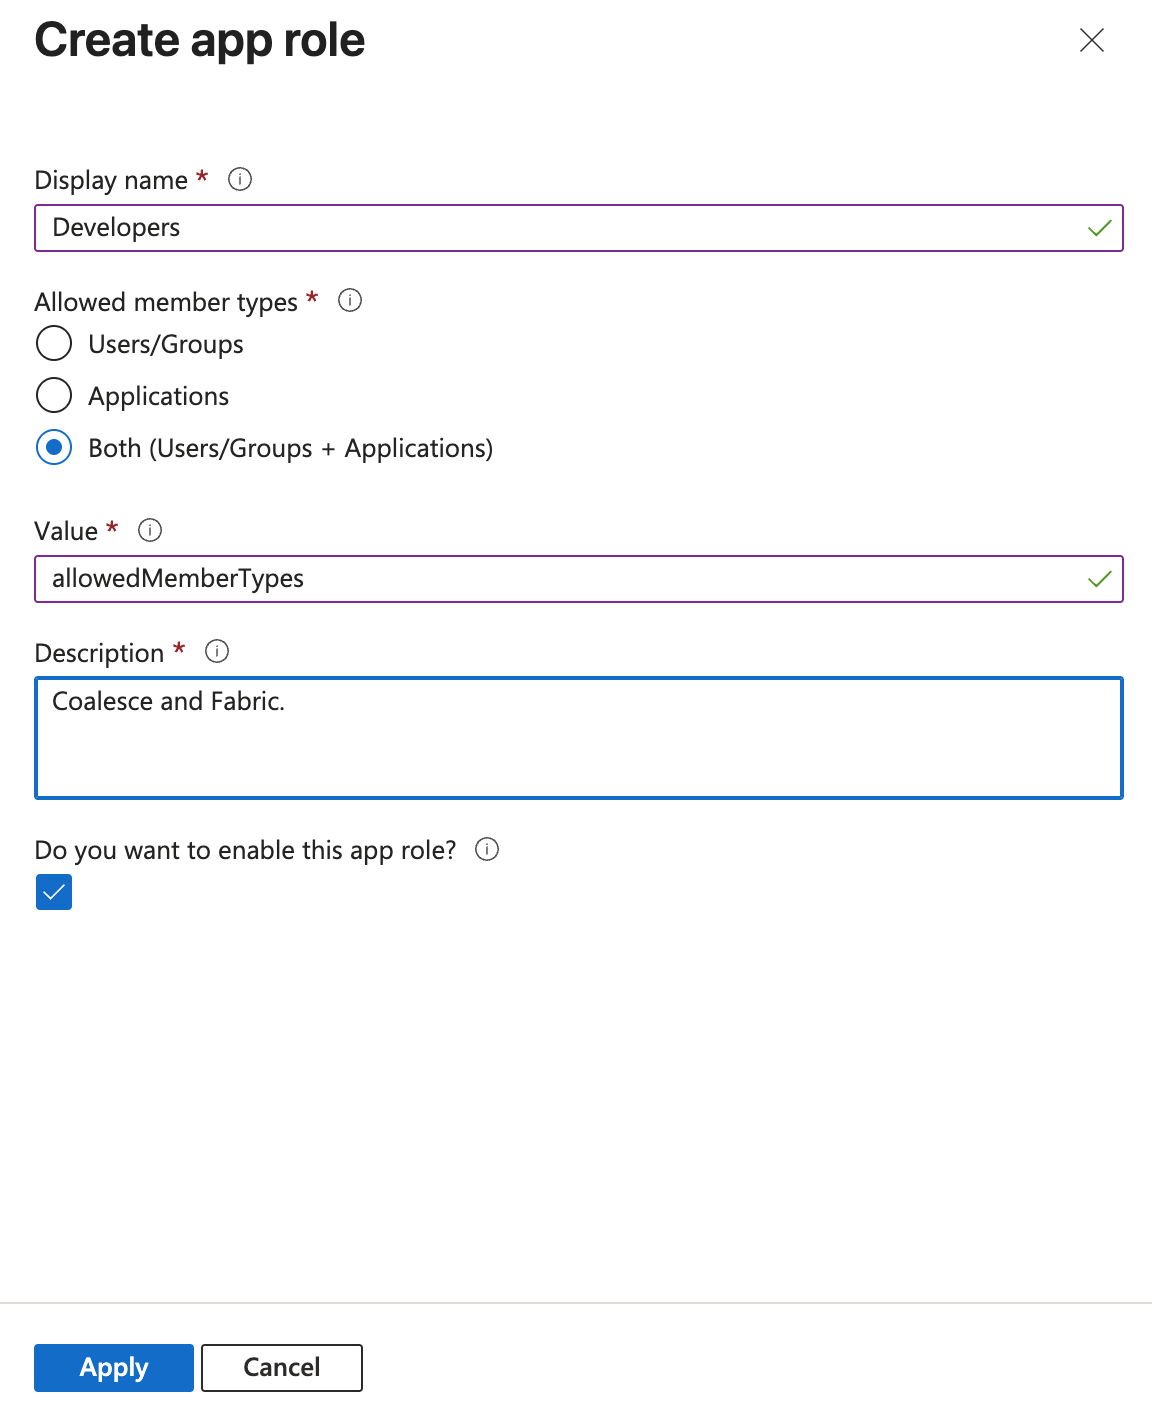Screen dimensions: 1152x1422
Task: Show info tooltip for the Value field
Action: [x=150, y=530]
